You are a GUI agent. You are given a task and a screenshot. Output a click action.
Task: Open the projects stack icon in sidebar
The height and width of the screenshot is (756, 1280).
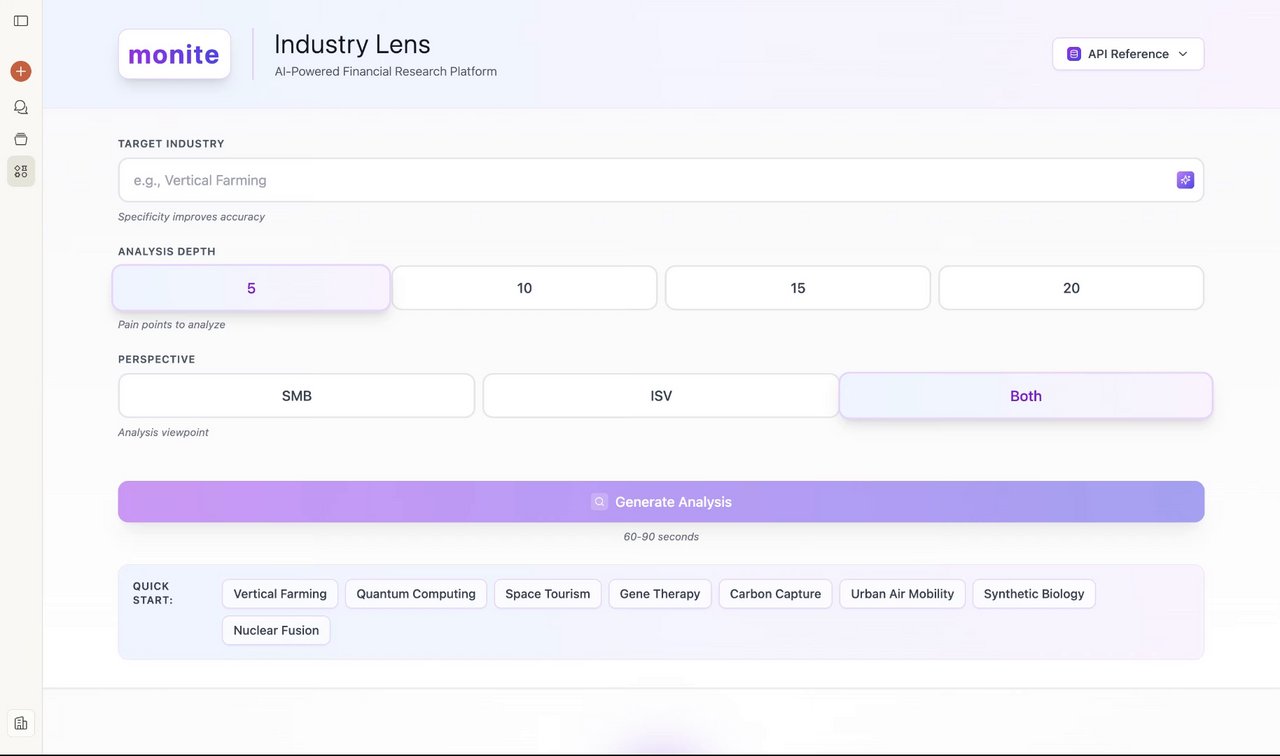[21, 139]
